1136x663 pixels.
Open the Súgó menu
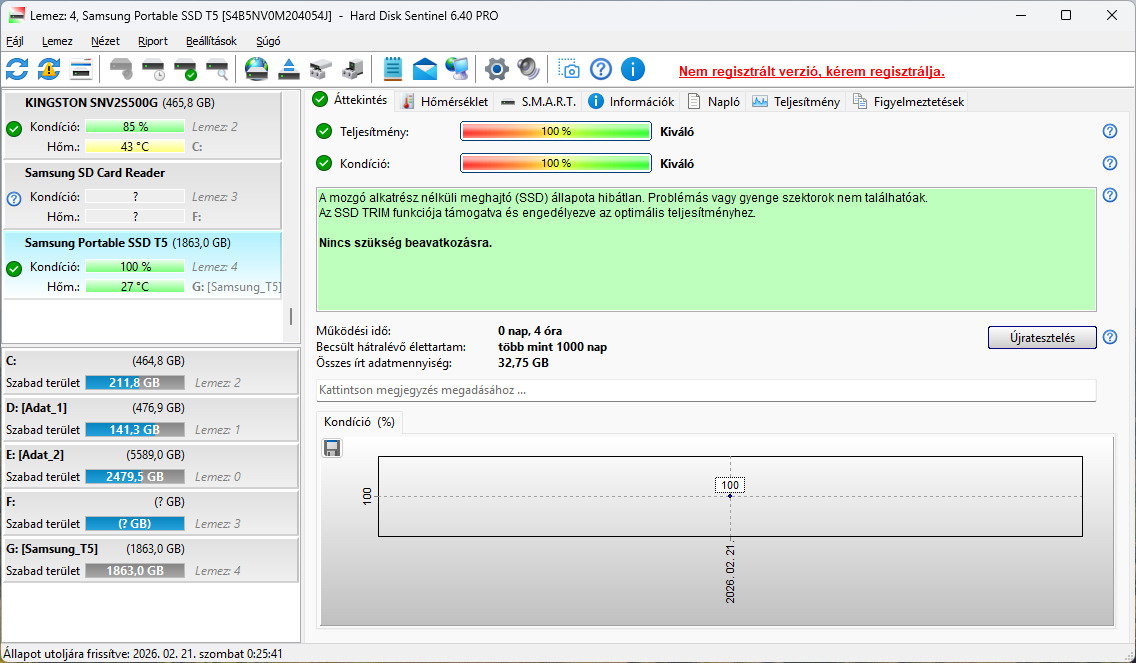click(x=268, y=41)
